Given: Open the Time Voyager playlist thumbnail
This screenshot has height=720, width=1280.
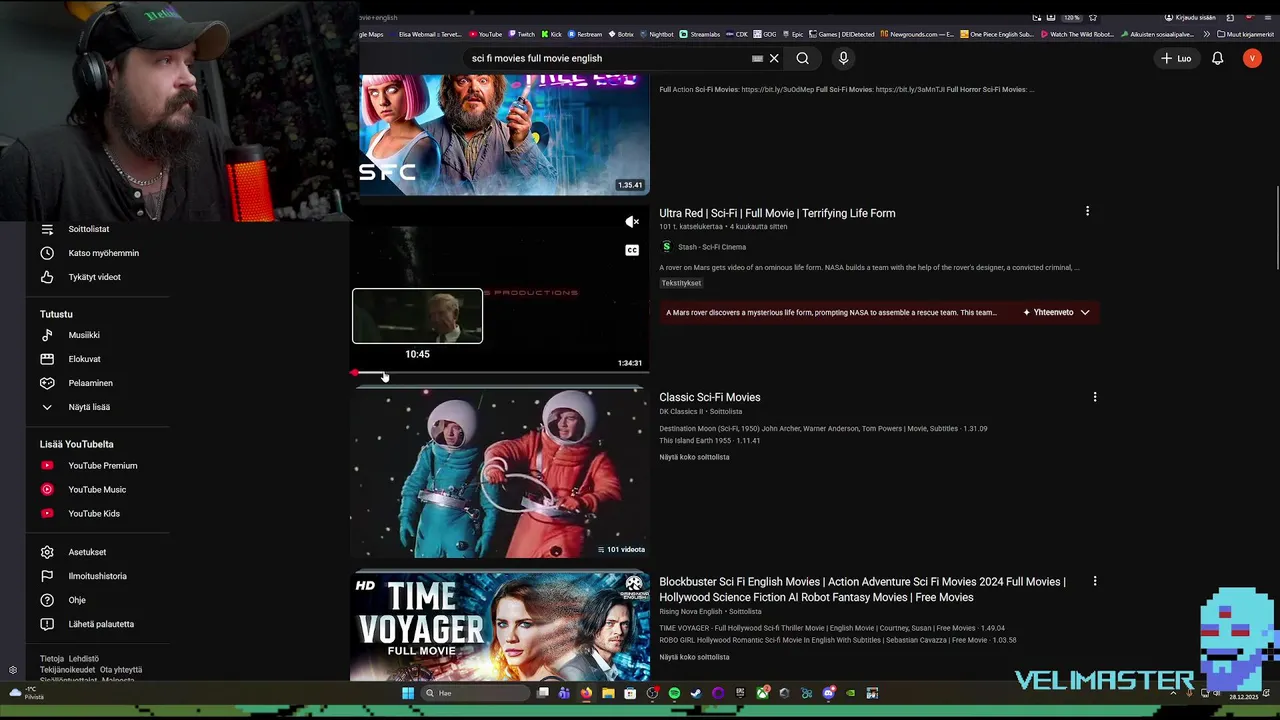Looking at the screenshot, I should (500, 627).
